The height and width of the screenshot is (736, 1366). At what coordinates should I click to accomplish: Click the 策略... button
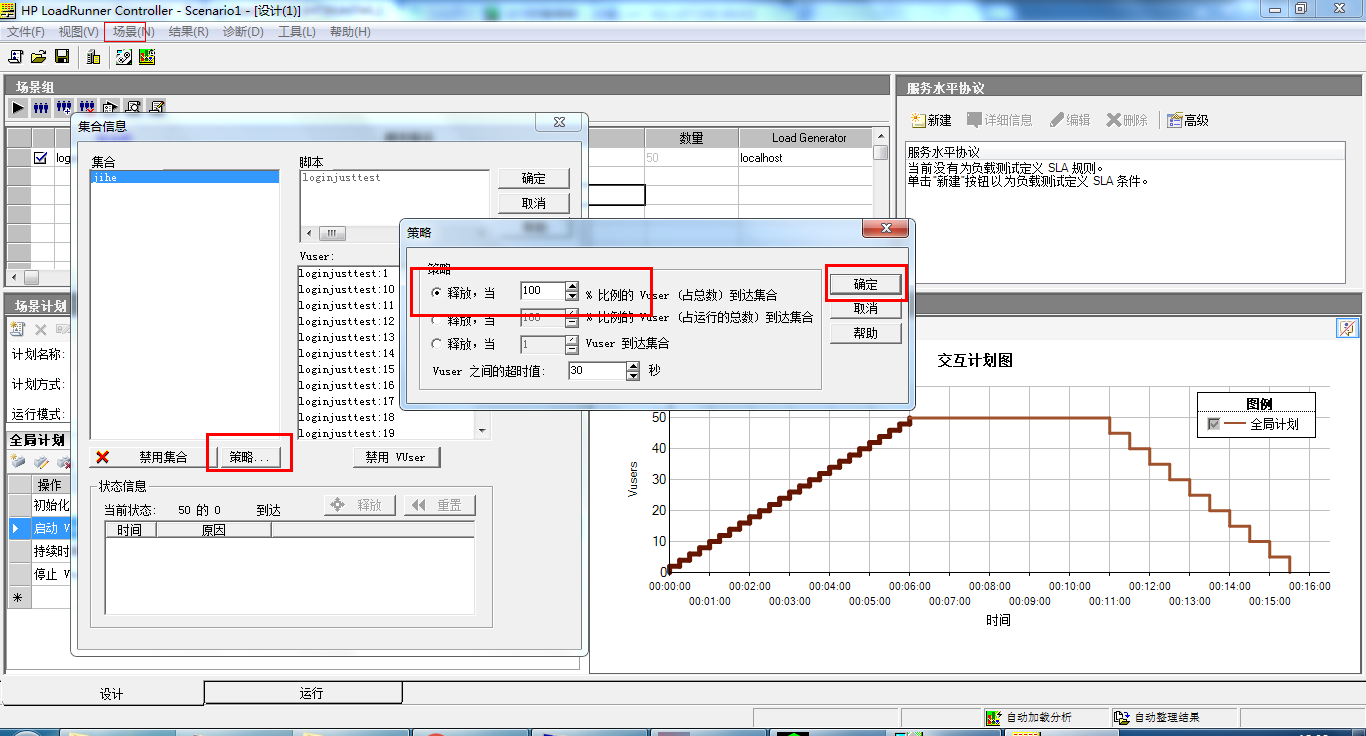[x=249, y=457]
